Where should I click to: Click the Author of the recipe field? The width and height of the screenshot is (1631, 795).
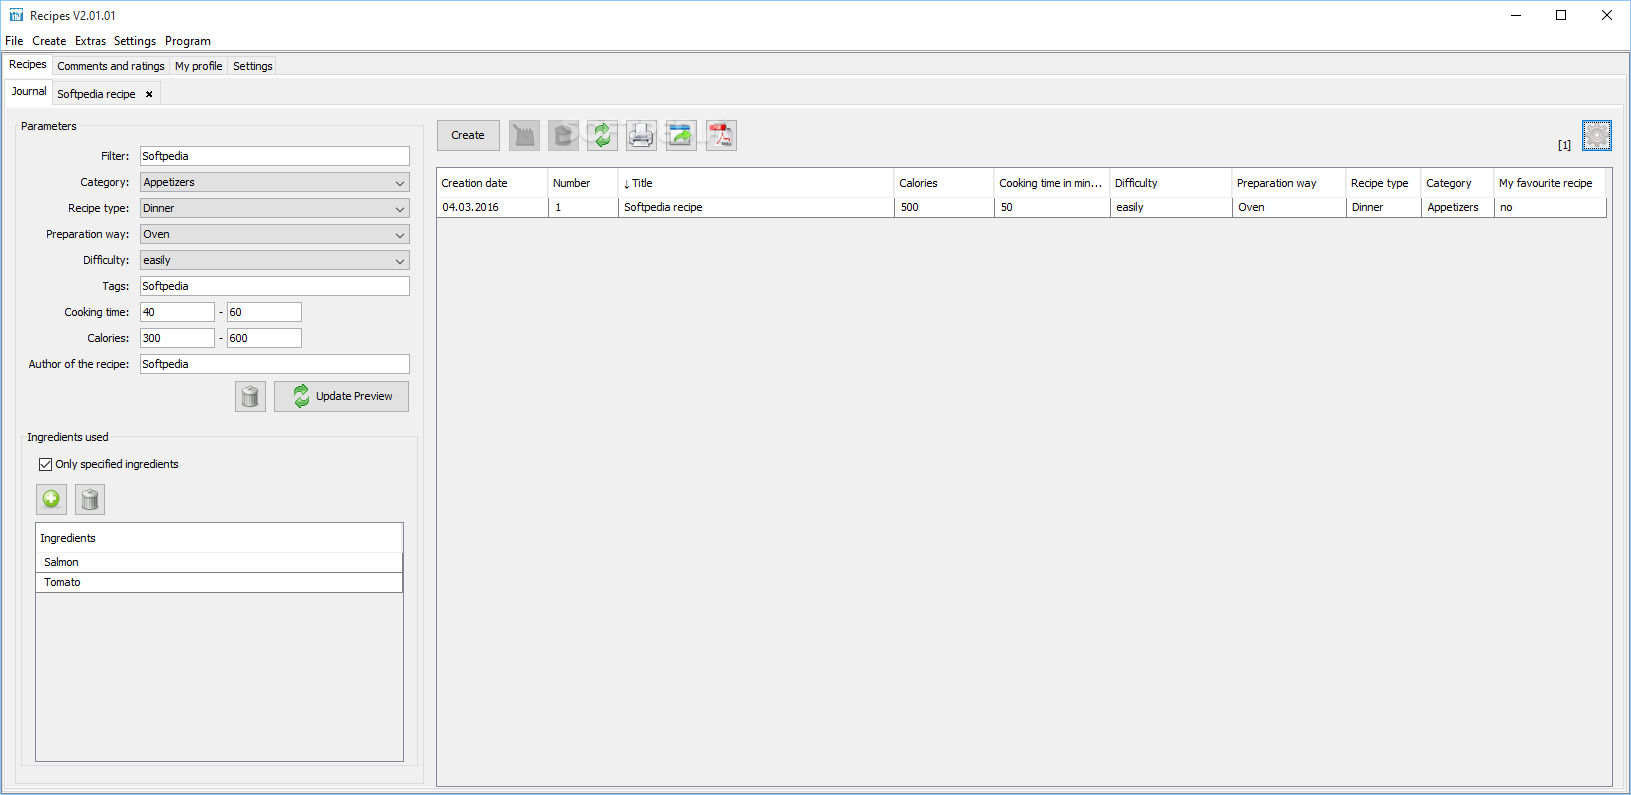tap(275, 364)
